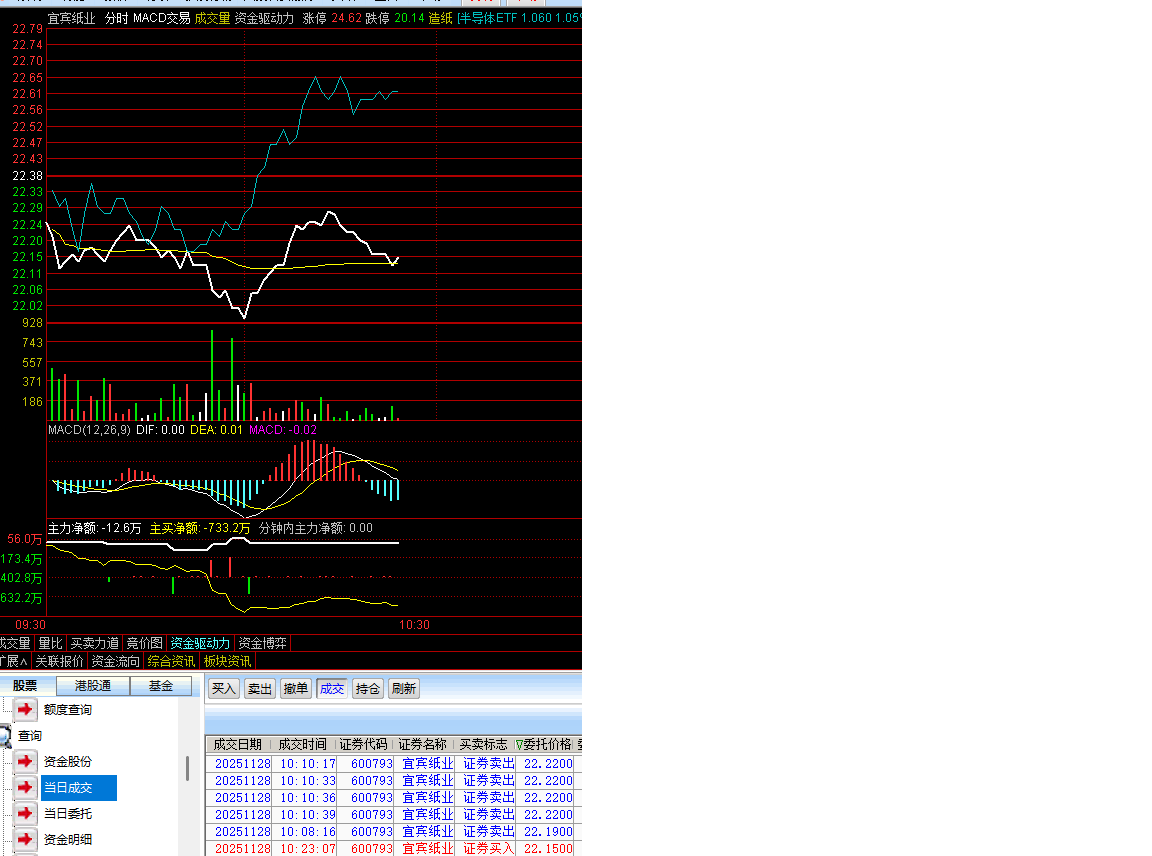Screen dimensions: 1152x856
Task: Select the trade row timed 10:10:17
Action: coord(393,764)
